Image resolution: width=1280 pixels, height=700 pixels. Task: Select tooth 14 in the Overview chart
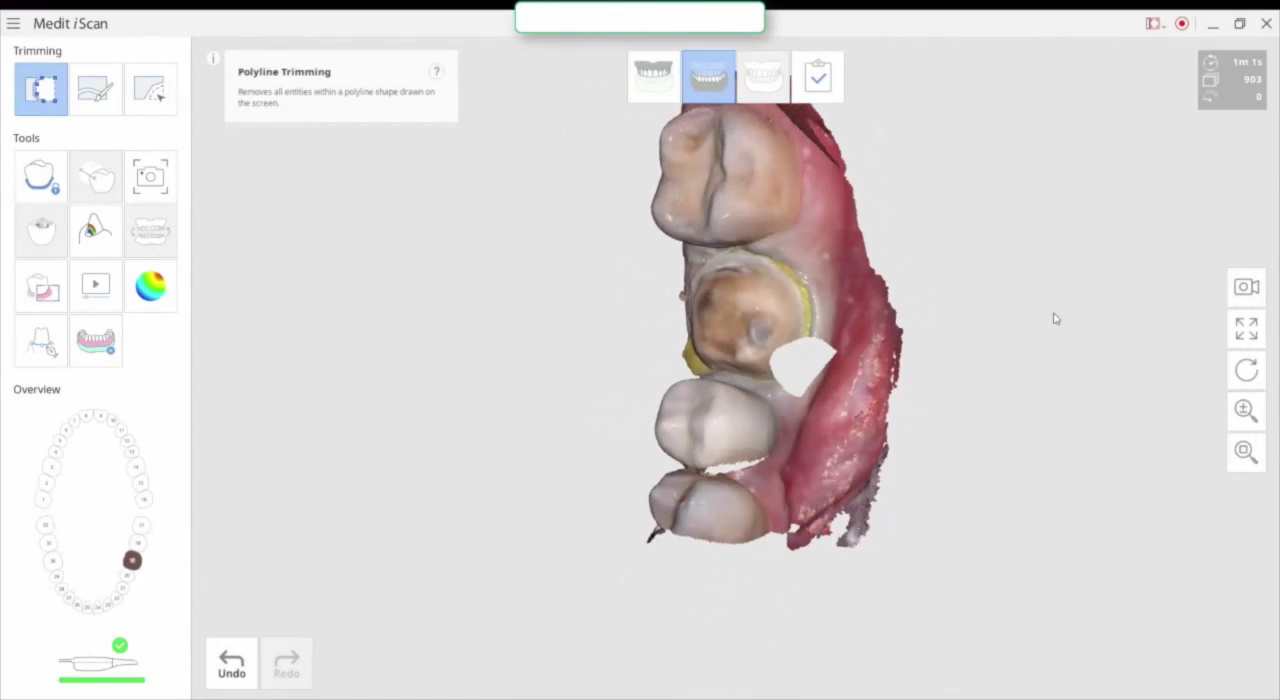[x=136, y=467]
